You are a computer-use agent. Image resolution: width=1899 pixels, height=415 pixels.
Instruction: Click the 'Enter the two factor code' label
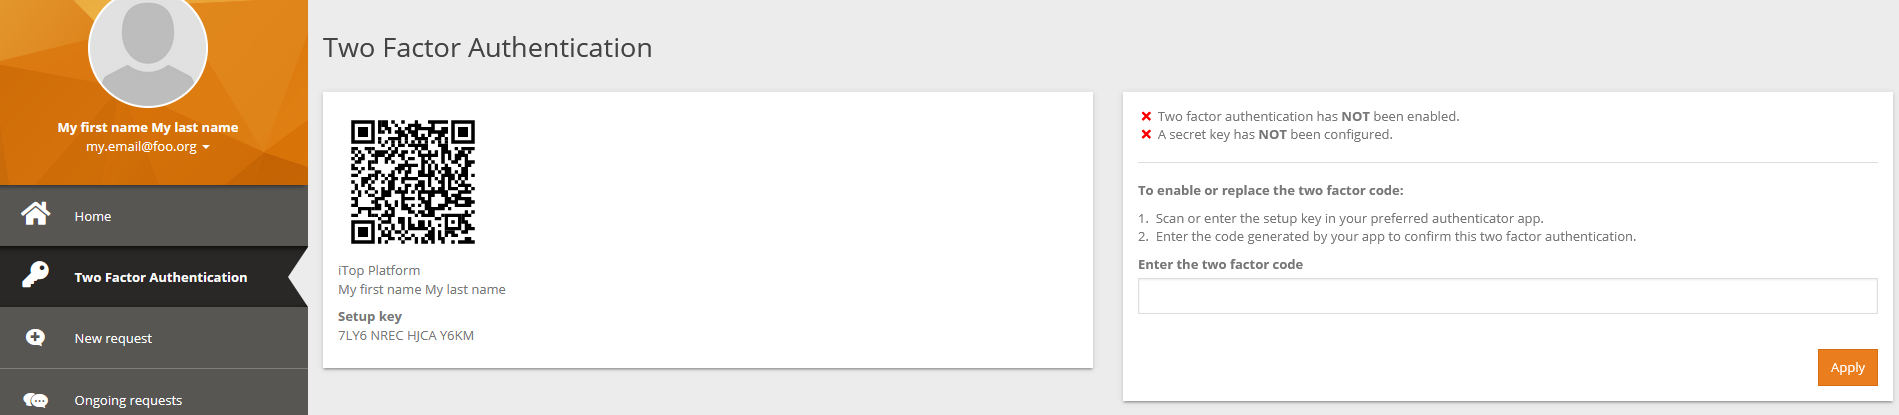(x=1220, y=264)
